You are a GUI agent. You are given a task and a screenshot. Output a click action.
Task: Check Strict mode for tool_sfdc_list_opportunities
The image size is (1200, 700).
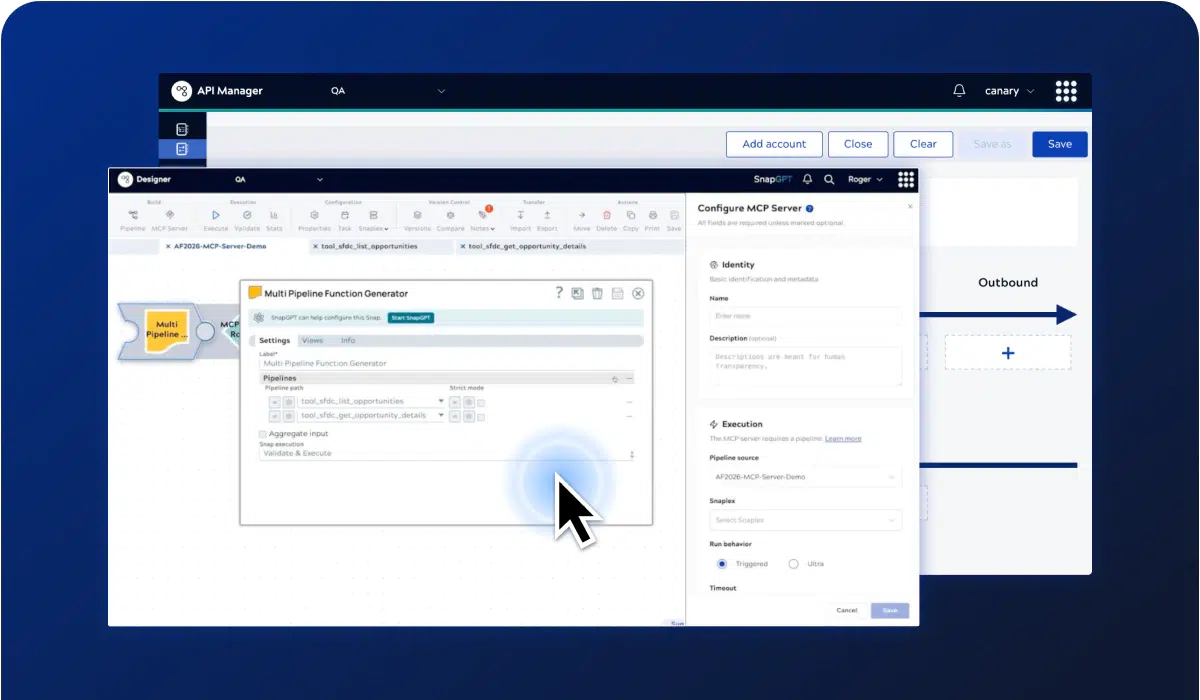click(481, 402)
